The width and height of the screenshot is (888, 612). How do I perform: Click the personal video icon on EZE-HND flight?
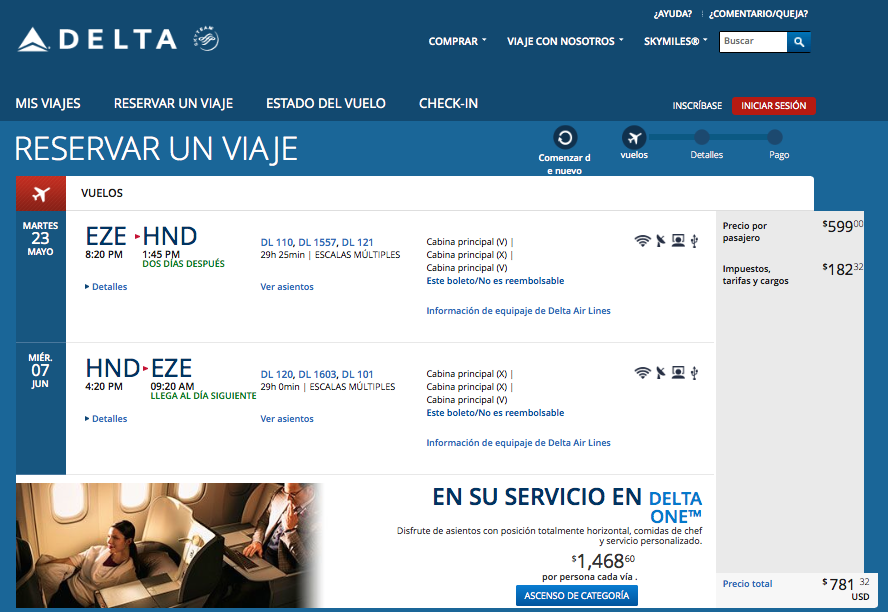[678, 241]
